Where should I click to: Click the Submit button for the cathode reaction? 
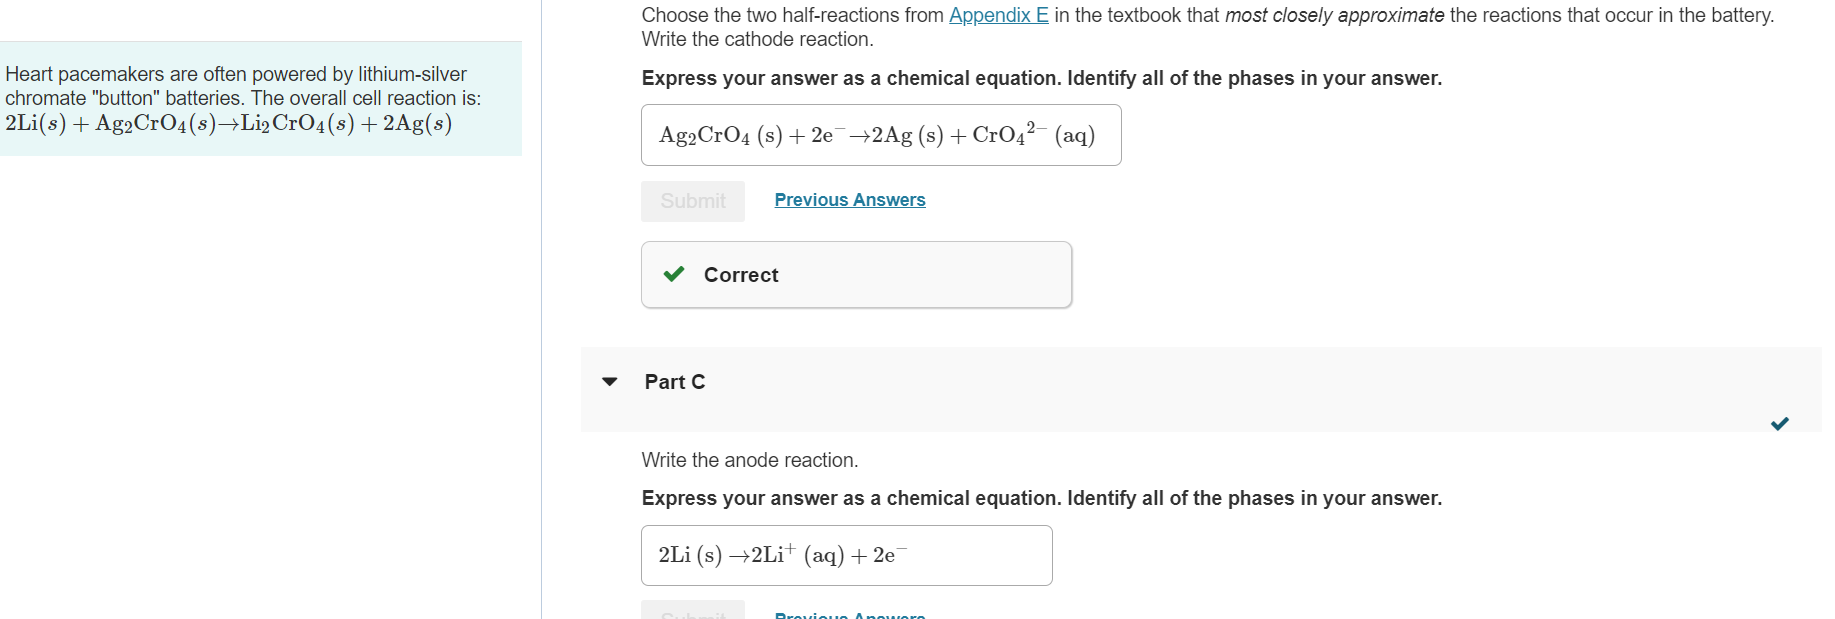point(692,201)
